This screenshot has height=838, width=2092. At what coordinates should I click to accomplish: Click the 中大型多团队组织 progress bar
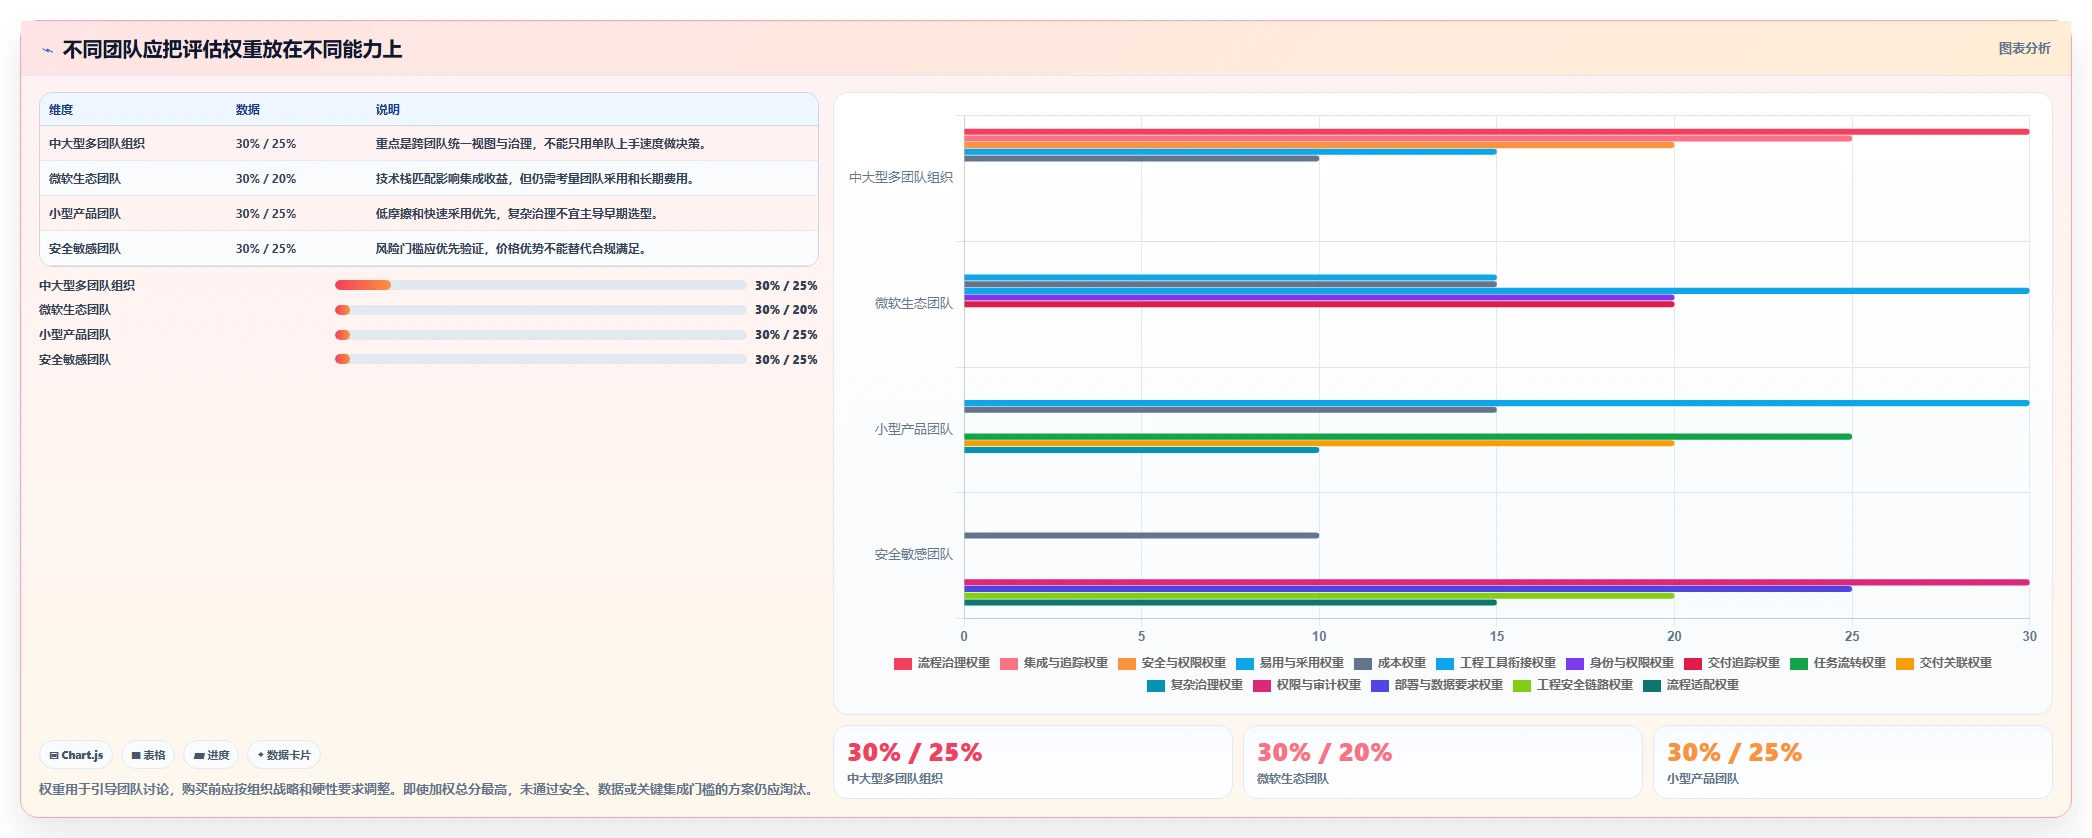tap(541, 285)
